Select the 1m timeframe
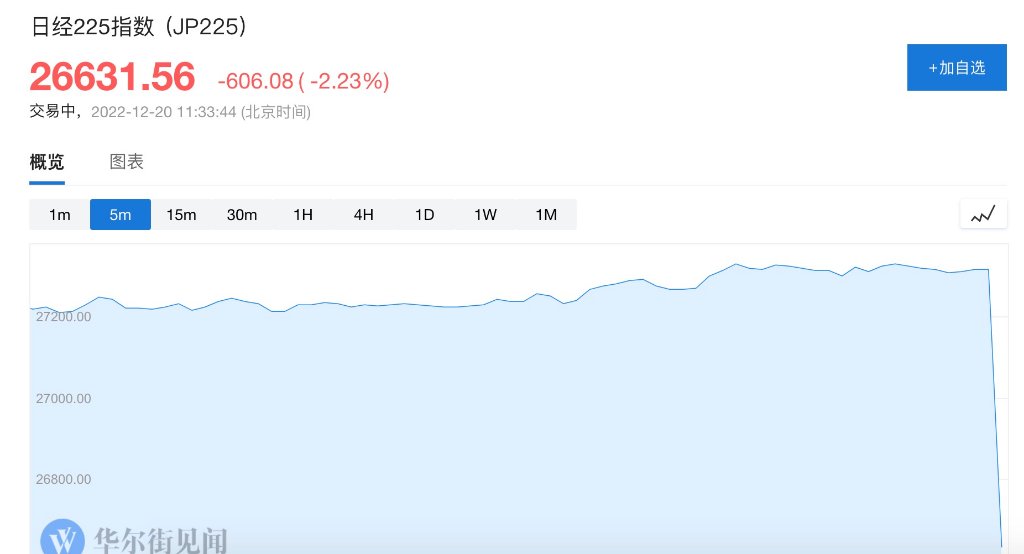This screenshot has width=1024, height=554. (x=60, y=215)
